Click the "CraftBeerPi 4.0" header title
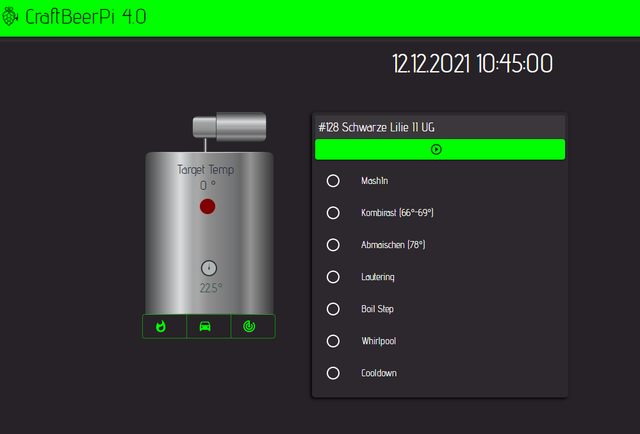The height and width of the screenshot is (434, 640). [x=86, y=17]
